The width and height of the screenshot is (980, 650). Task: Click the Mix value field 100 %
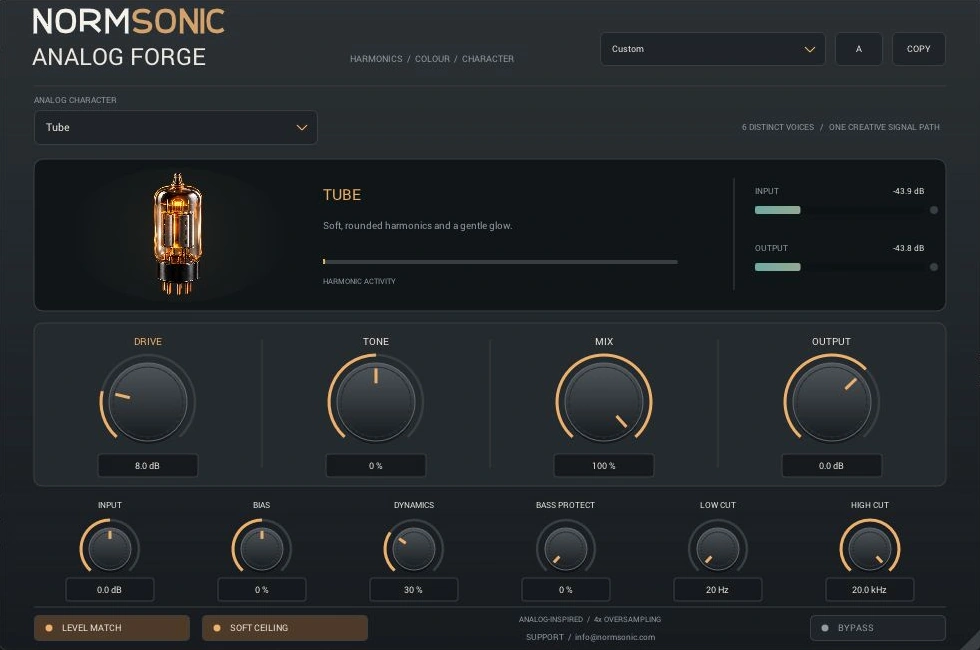(604, 466)
